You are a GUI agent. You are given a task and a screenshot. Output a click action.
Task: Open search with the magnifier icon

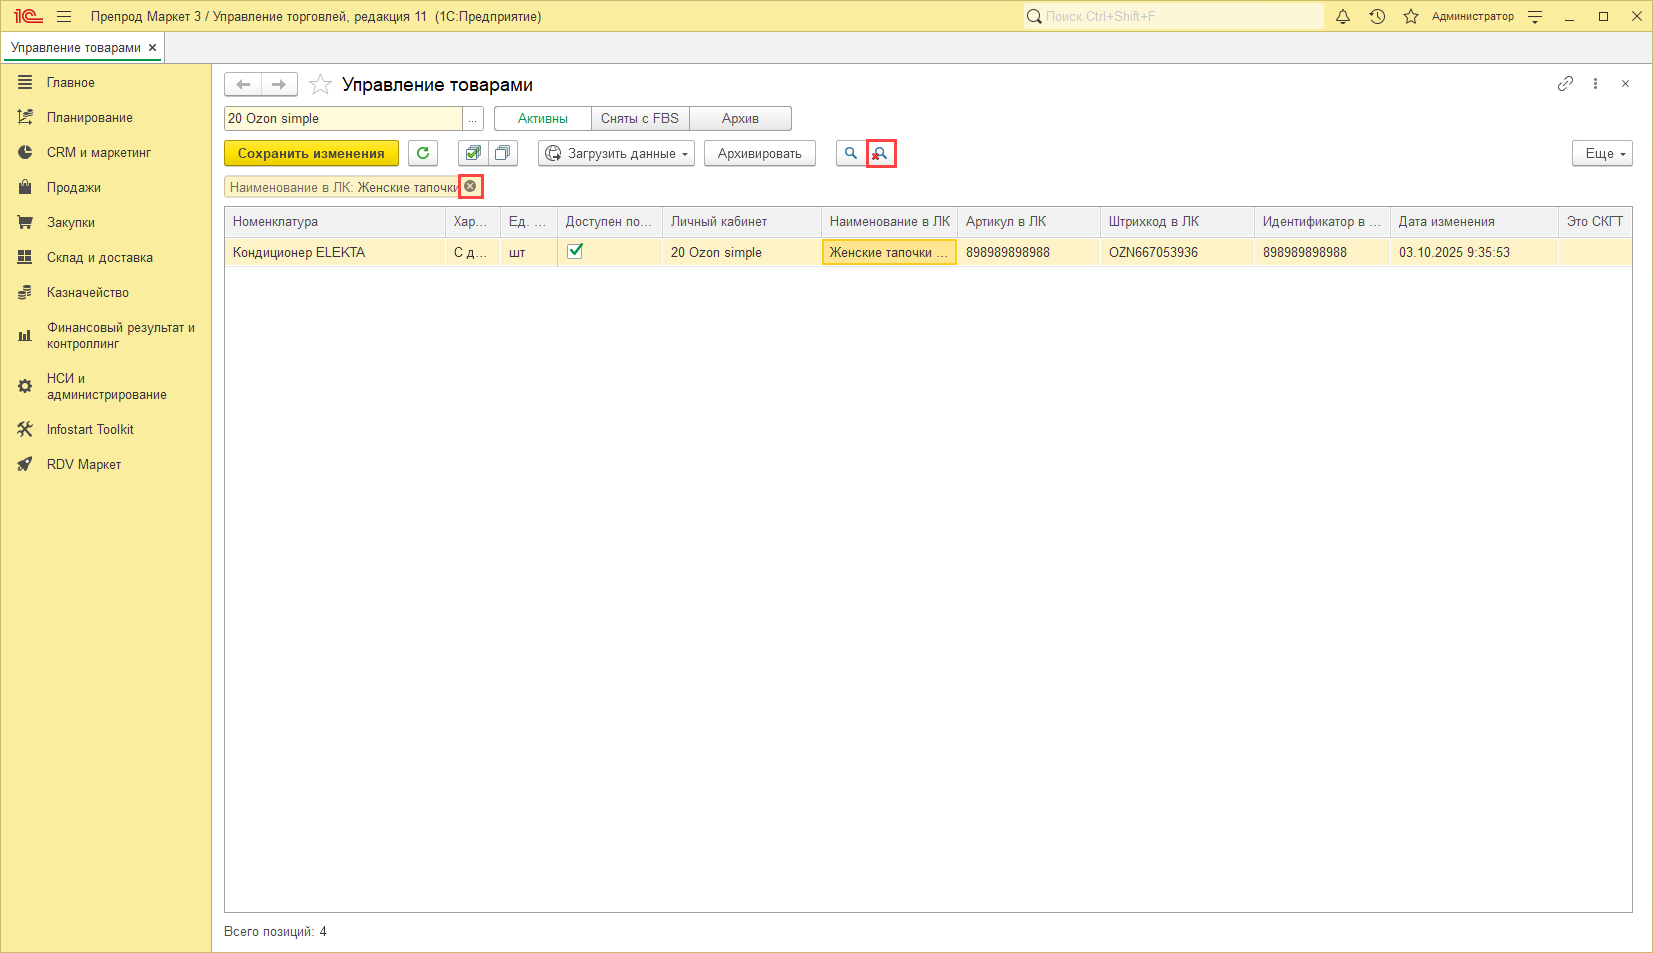click(851, 153)
